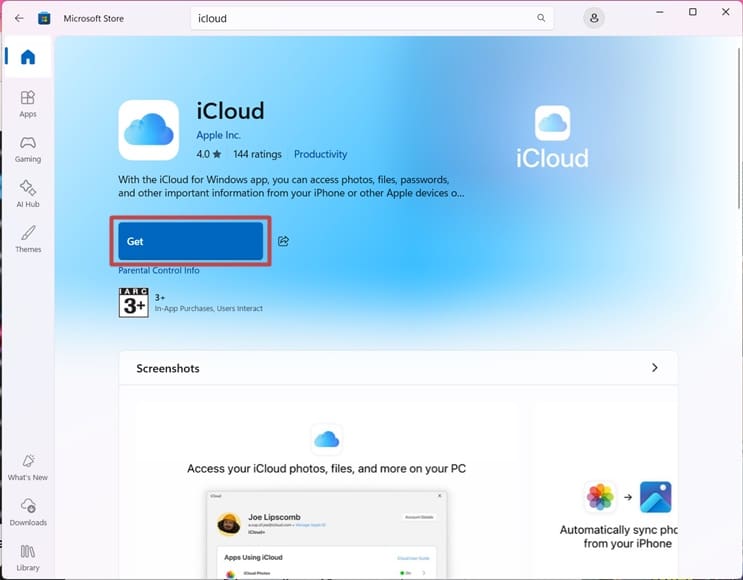This screenshot has width=743, height=580.
Task: Close the Microsoft Store window
Action: pos(725,12)
